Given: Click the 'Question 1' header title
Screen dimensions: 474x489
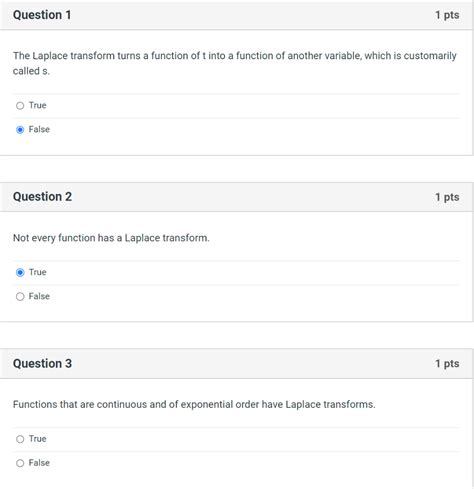Looking at the screenshot, I should 42,15.
